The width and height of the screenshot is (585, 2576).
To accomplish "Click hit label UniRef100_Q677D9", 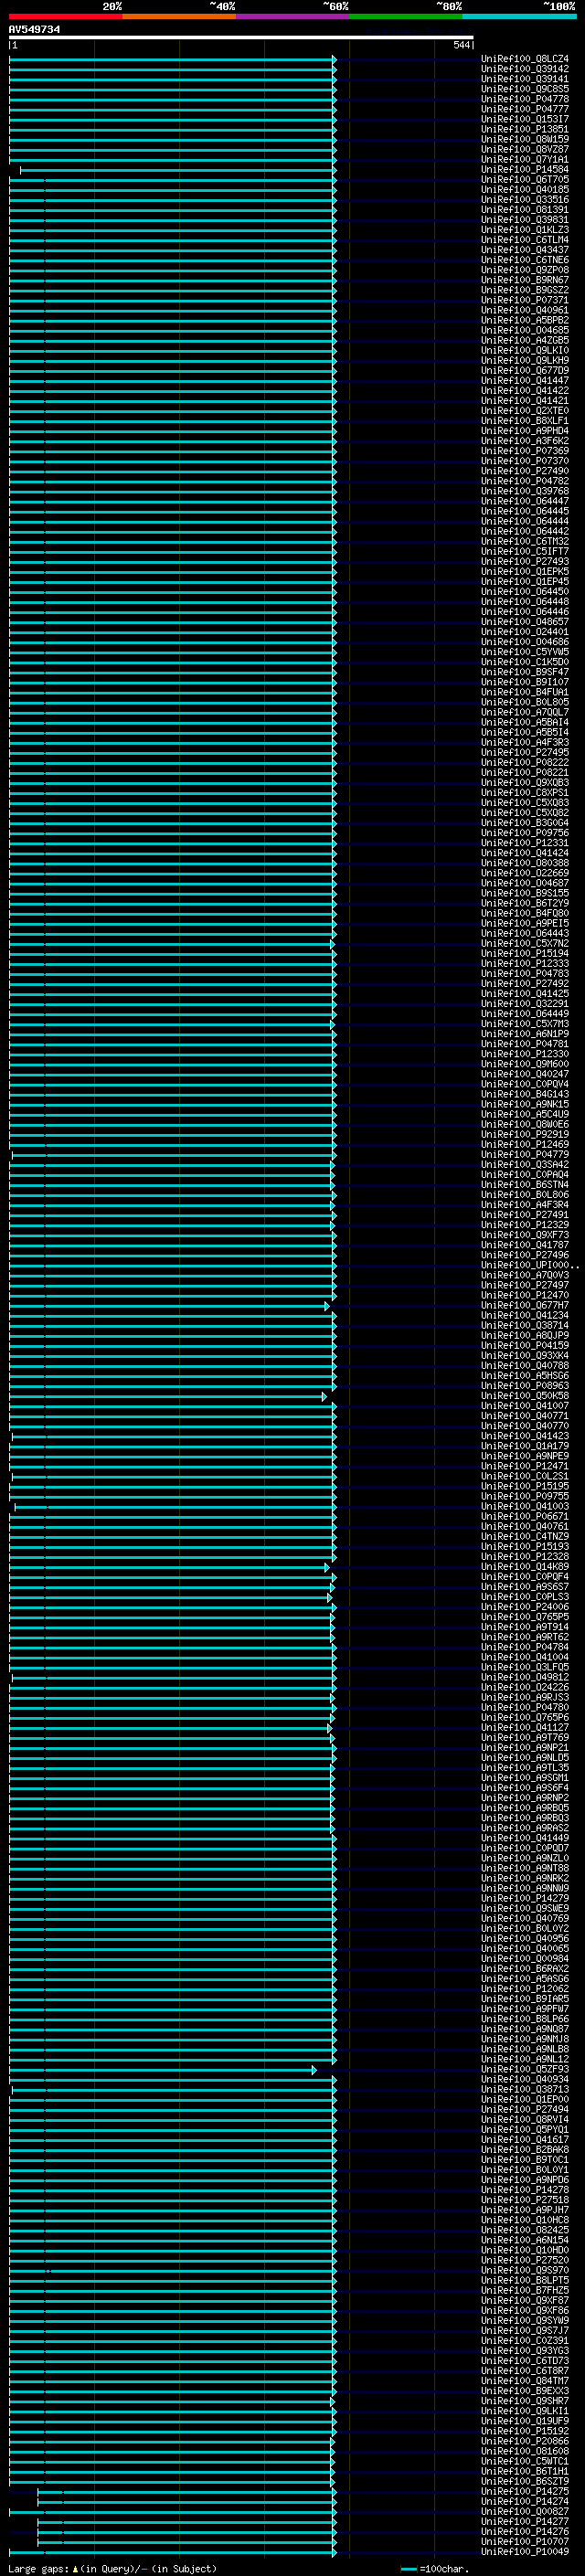I will click(525, 371).
